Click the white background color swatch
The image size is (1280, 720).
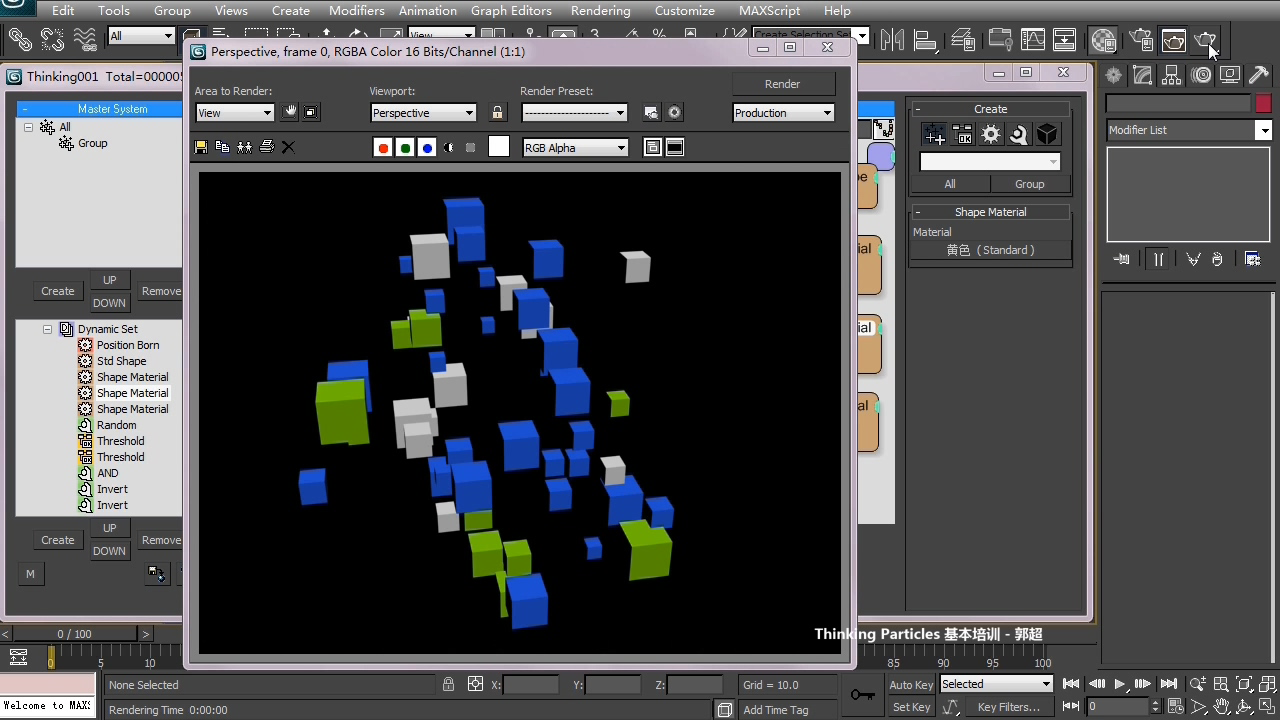pos(499,147)
